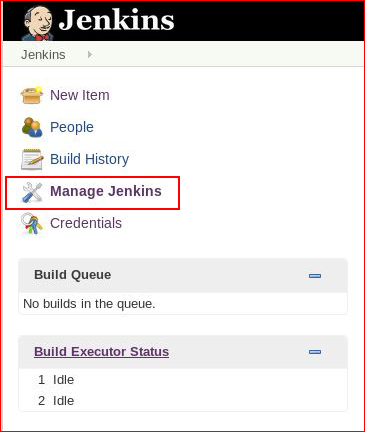This screenshot has height=432, width=365.
Task: Go to Build History page
Action: click(89, 159)
